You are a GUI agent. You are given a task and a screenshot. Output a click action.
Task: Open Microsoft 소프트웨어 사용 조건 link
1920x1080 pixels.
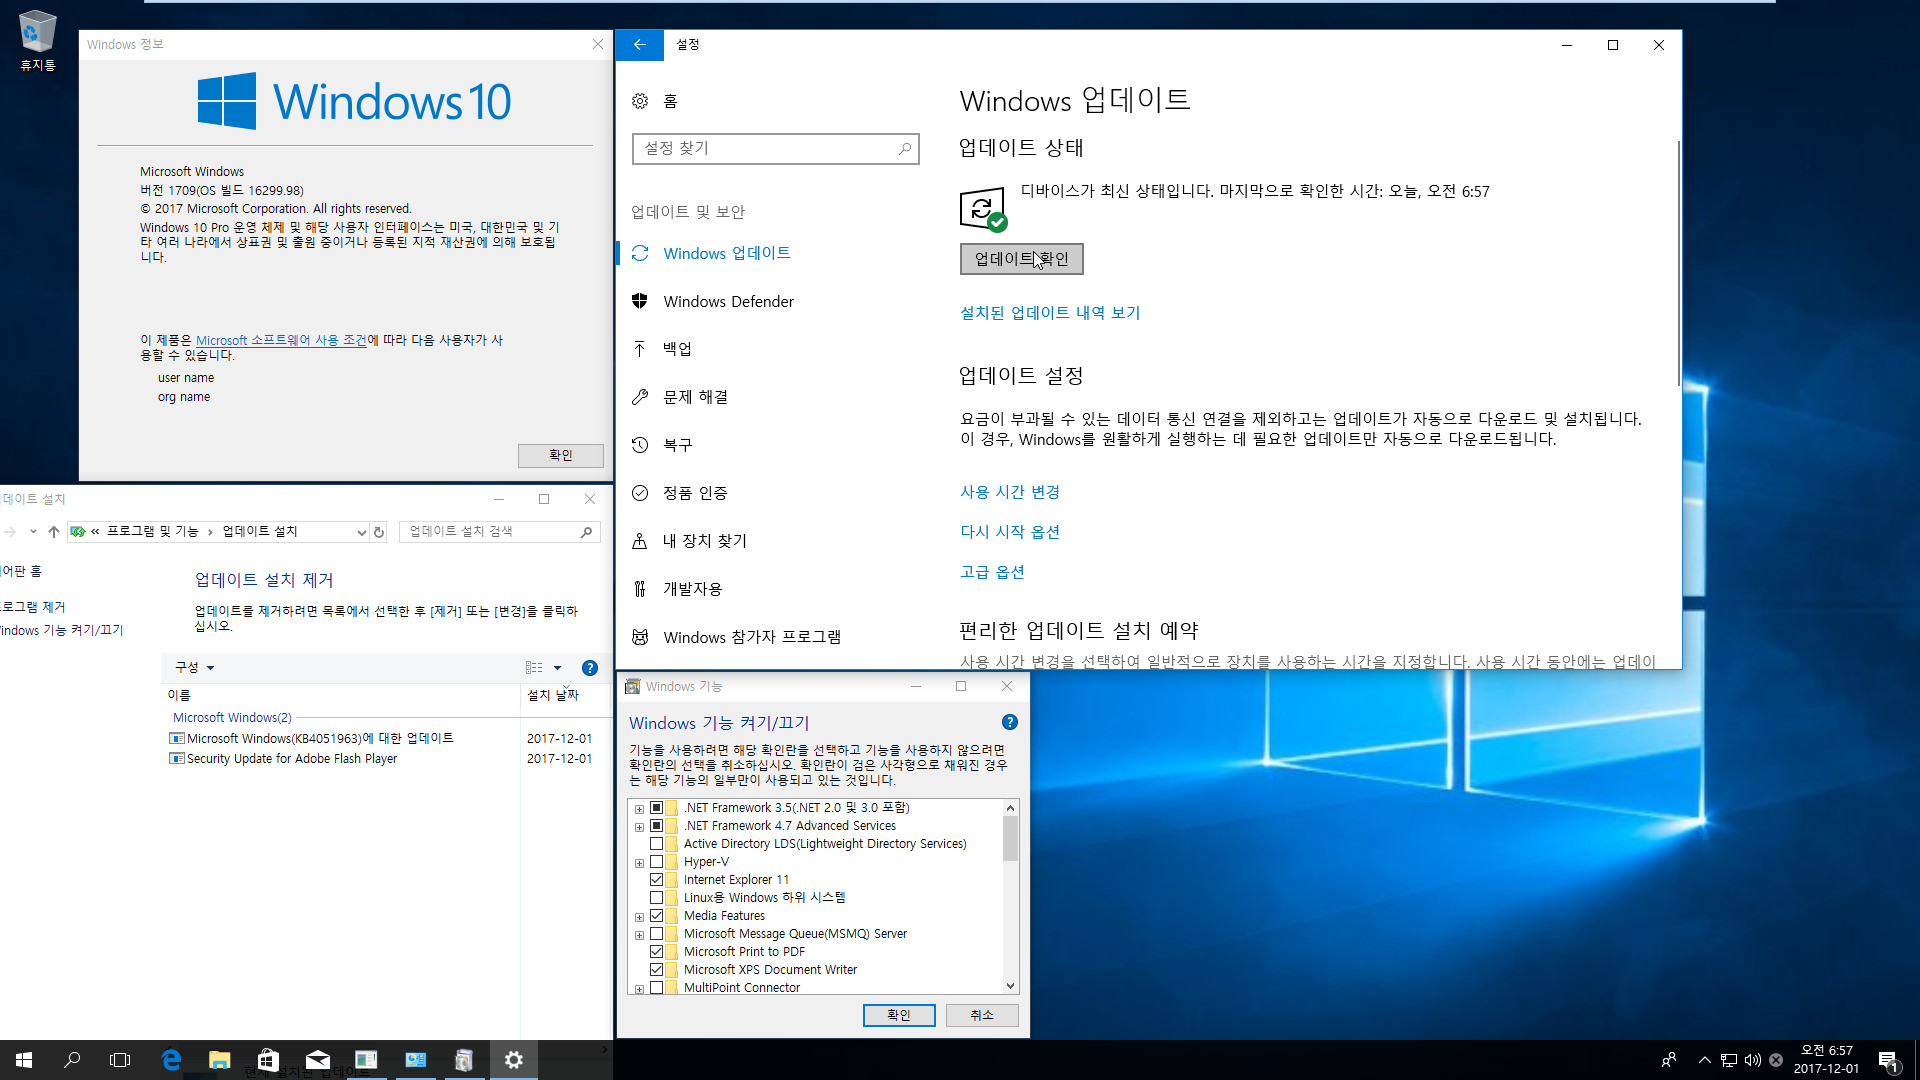(281, 340)
